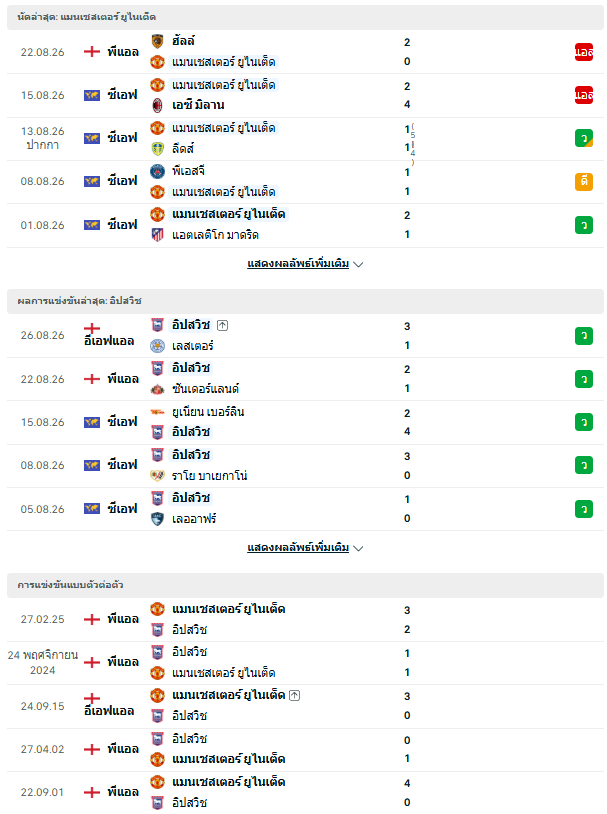607x814 pixels.
Task: Click the Atletico Madrid crest icon
Action: [x=157, y=235]
